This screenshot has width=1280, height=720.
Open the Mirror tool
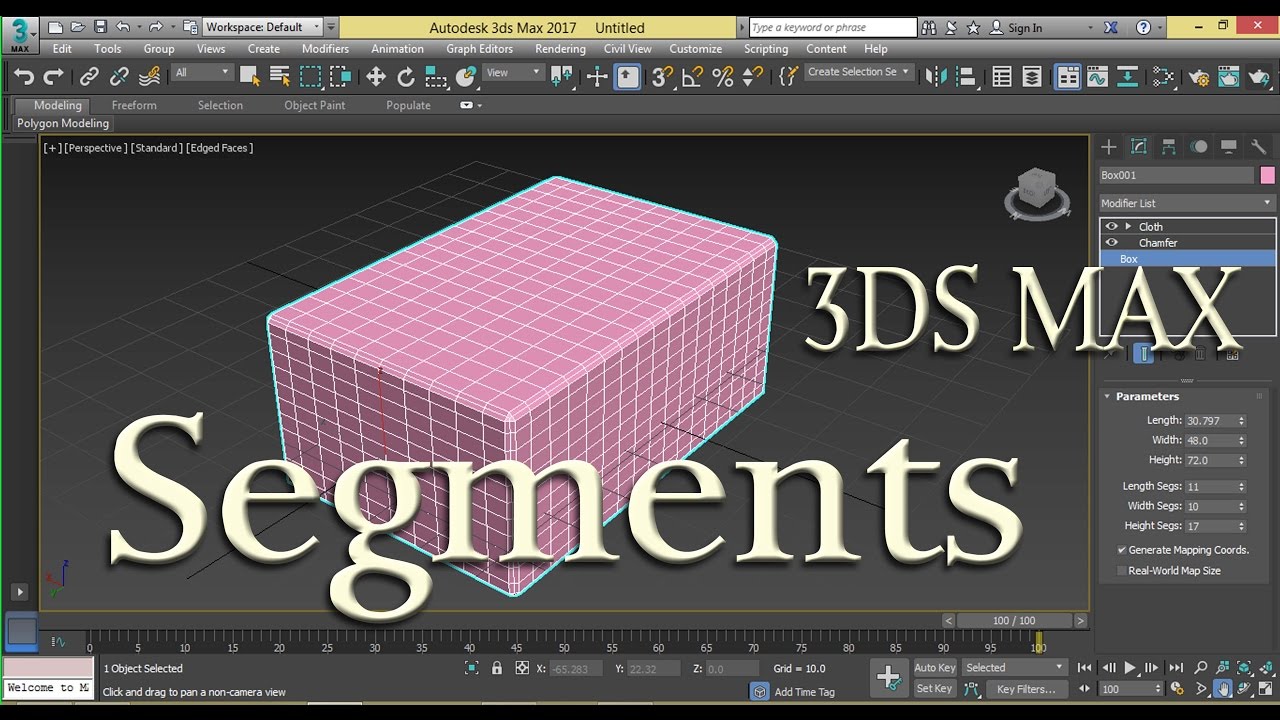point(936,76)
